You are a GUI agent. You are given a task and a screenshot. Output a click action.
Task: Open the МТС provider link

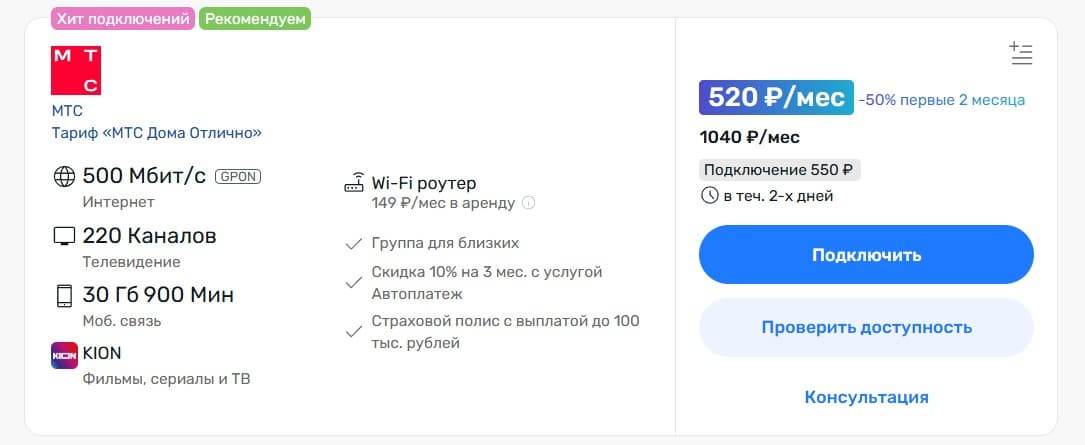pos(67,111)
